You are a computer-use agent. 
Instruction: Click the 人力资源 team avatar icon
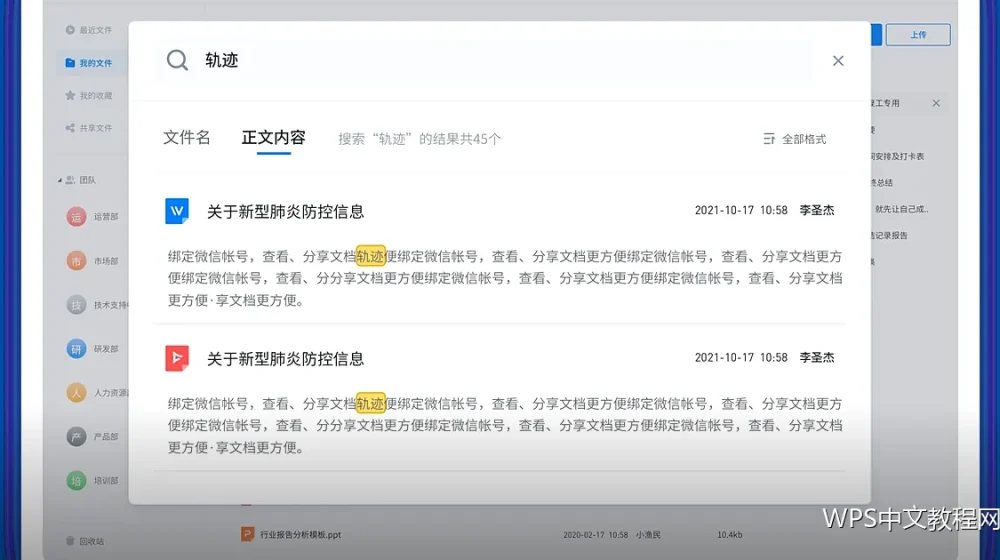click(x=77, y=393)
